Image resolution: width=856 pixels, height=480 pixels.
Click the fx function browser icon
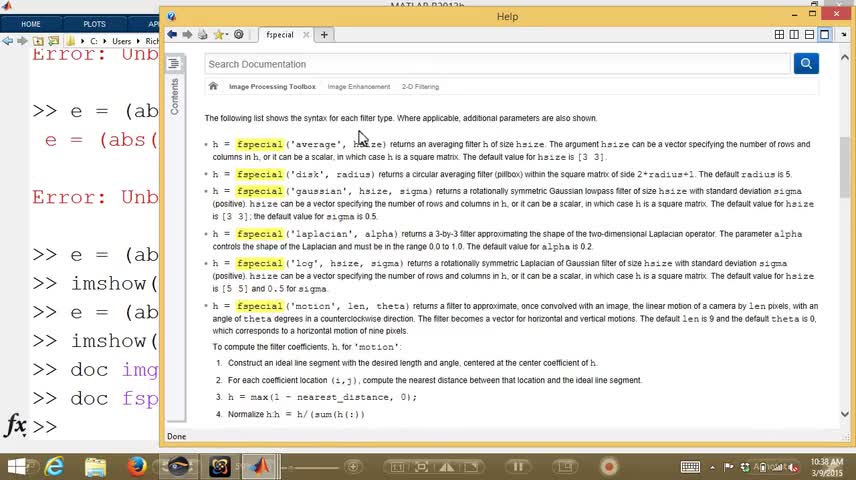pyautogui.click(x=15, y=425)
